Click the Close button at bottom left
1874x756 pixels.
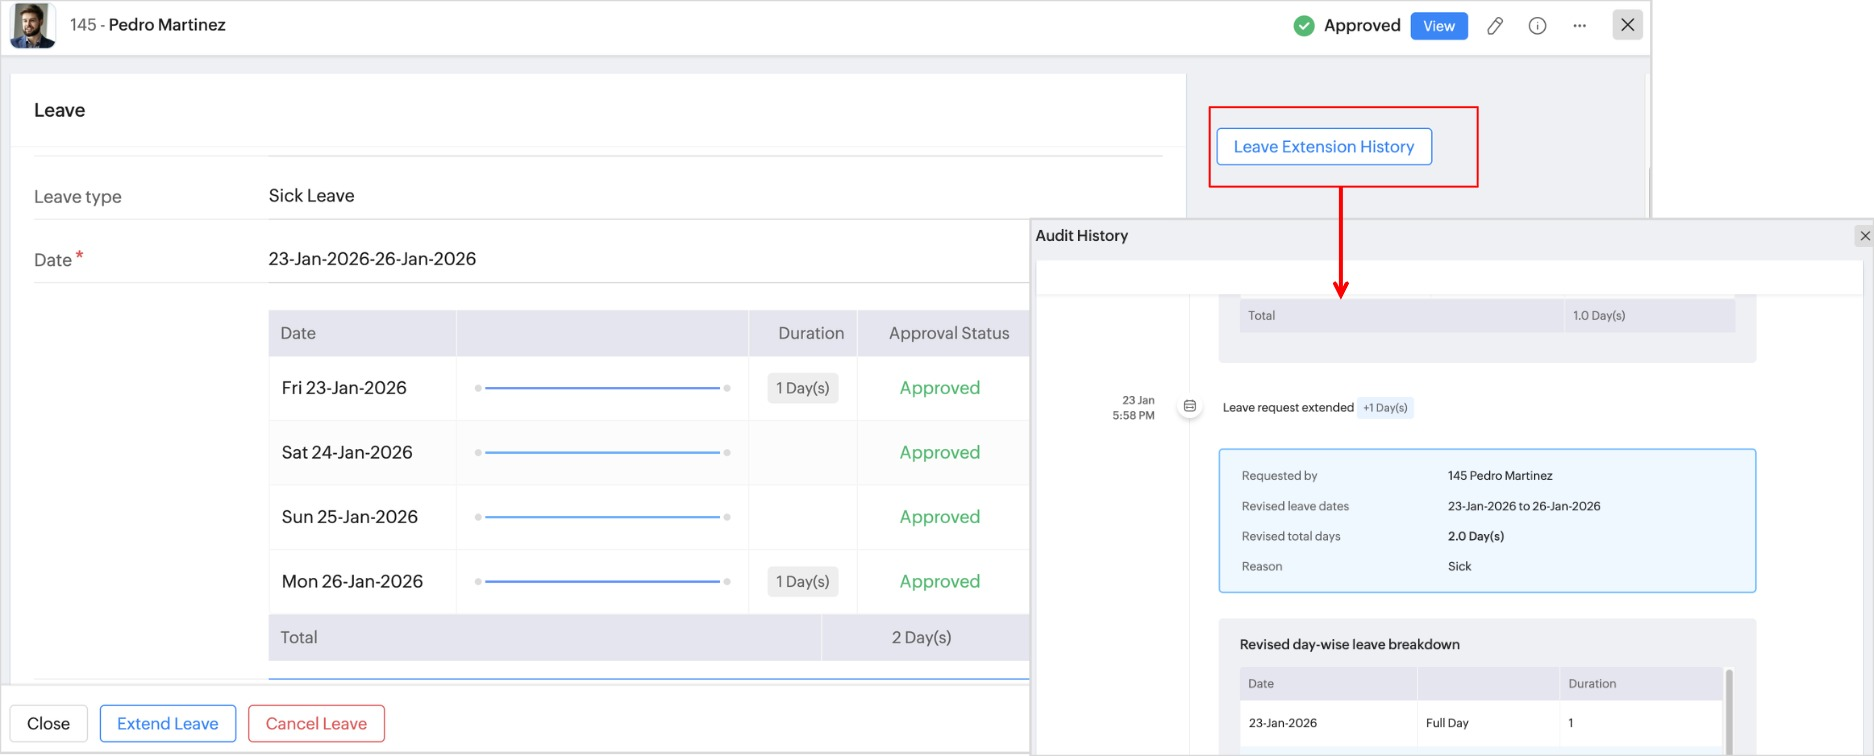pyautogui.click(x=48, y=724)
